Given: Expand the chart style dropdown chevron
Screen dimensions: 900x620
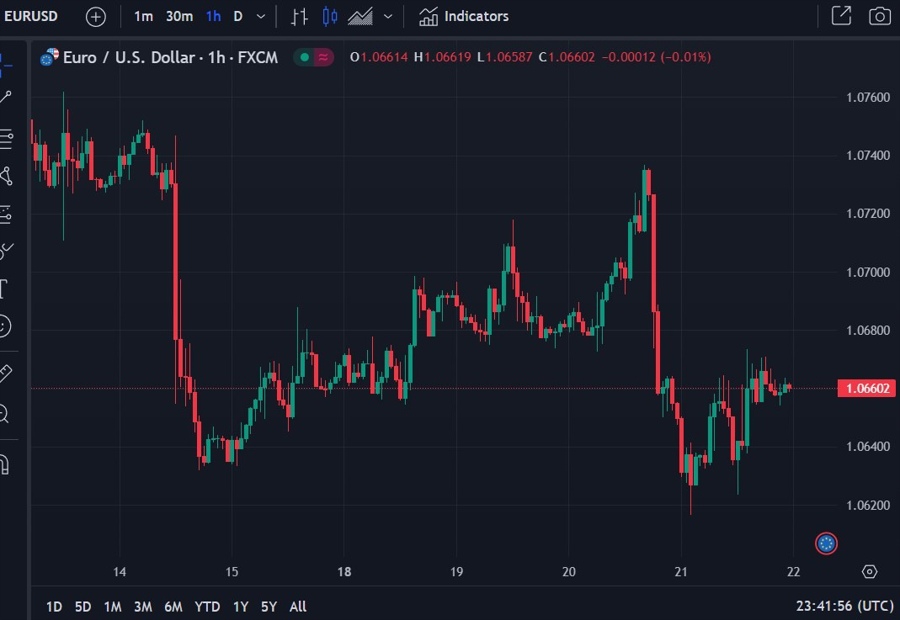Looking at the screenshot, I should click(388, 16).
